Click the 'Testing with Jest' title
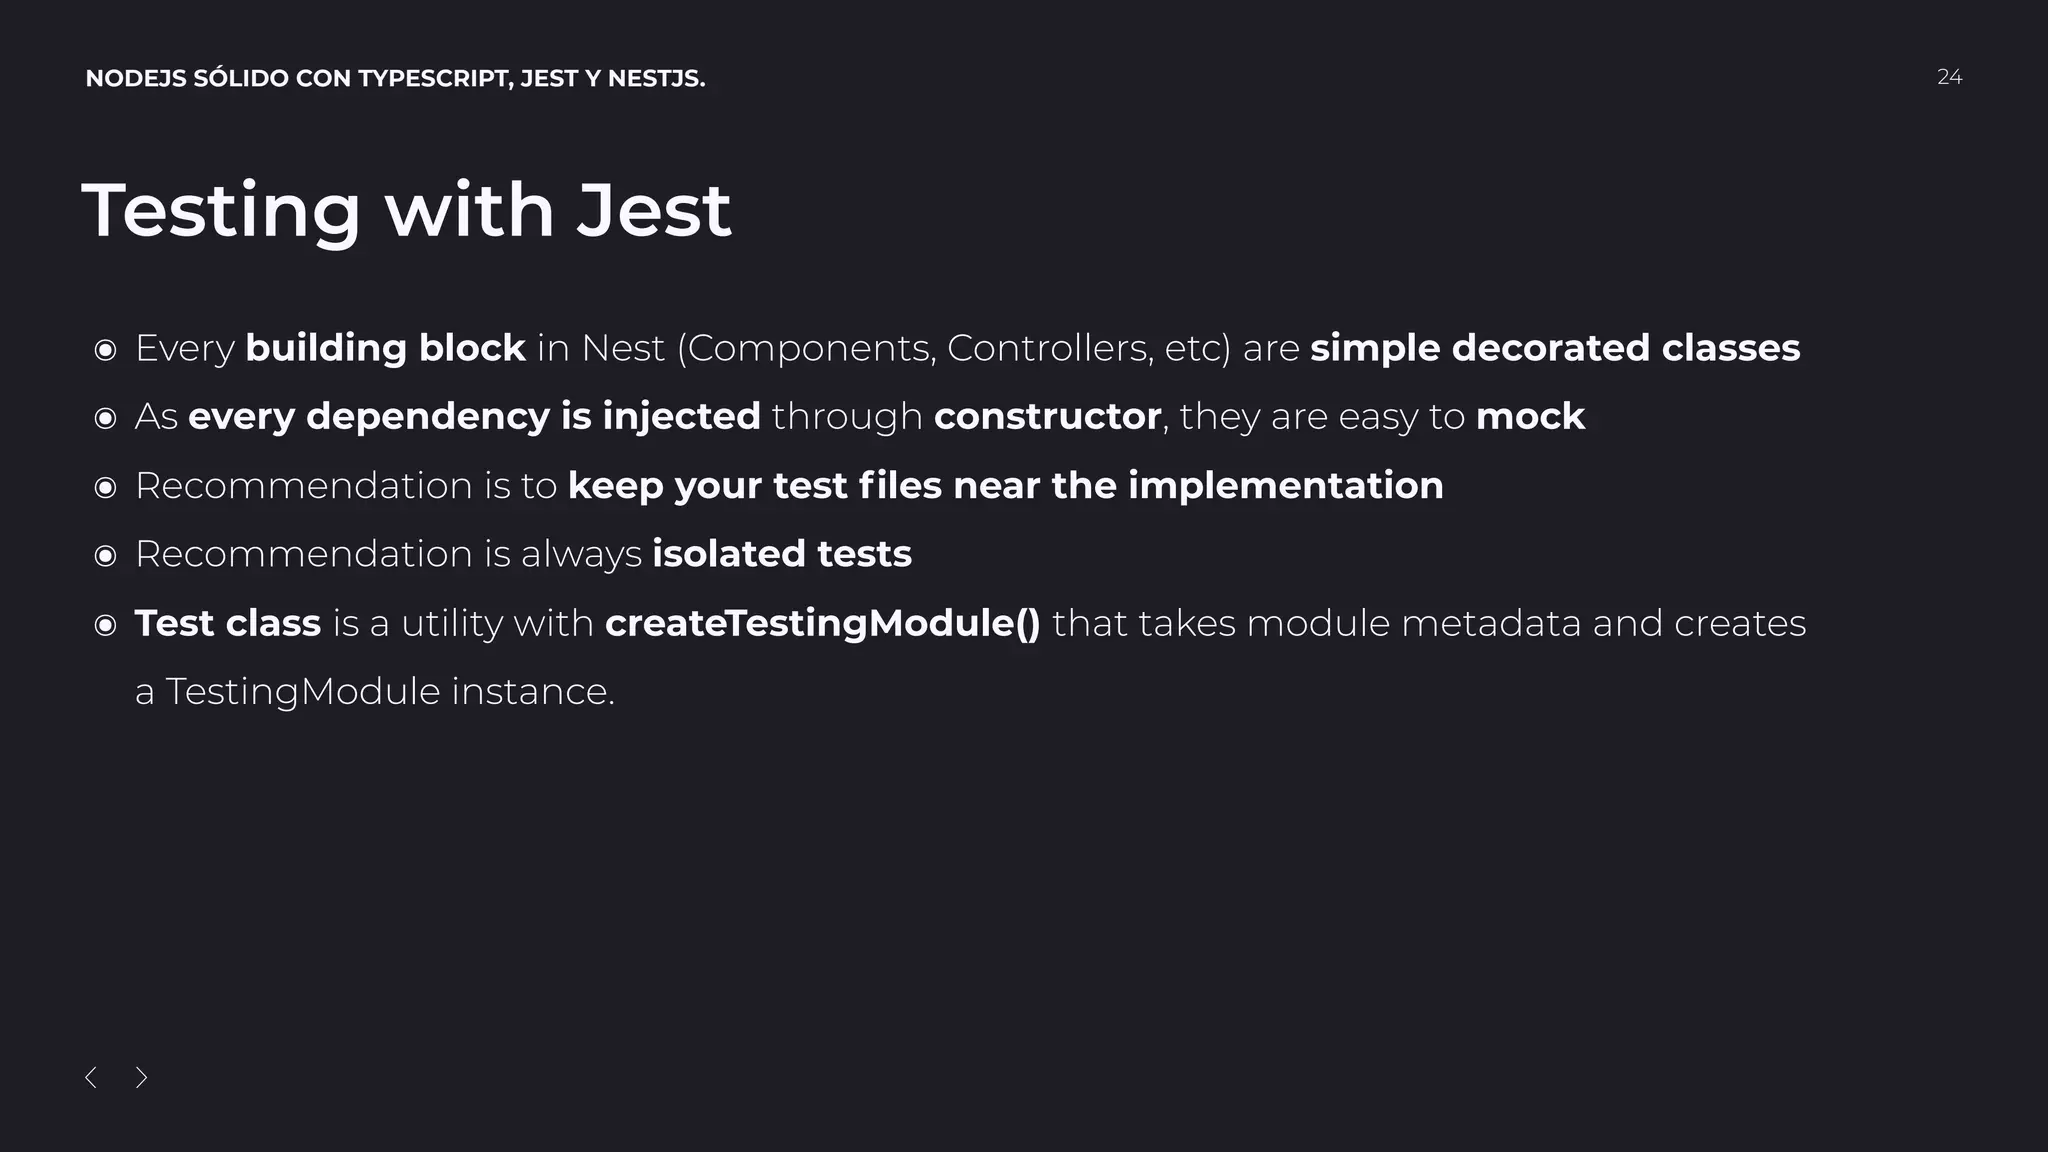 coord(406,210)
